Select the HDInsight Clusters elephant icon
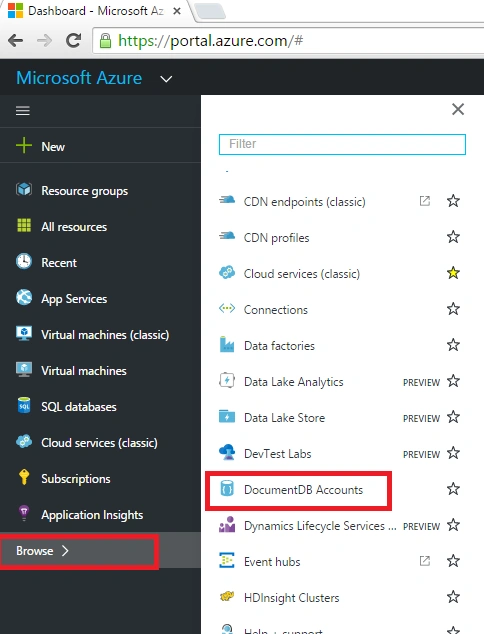This screenshot has width=484, height=634. (227, 596)
